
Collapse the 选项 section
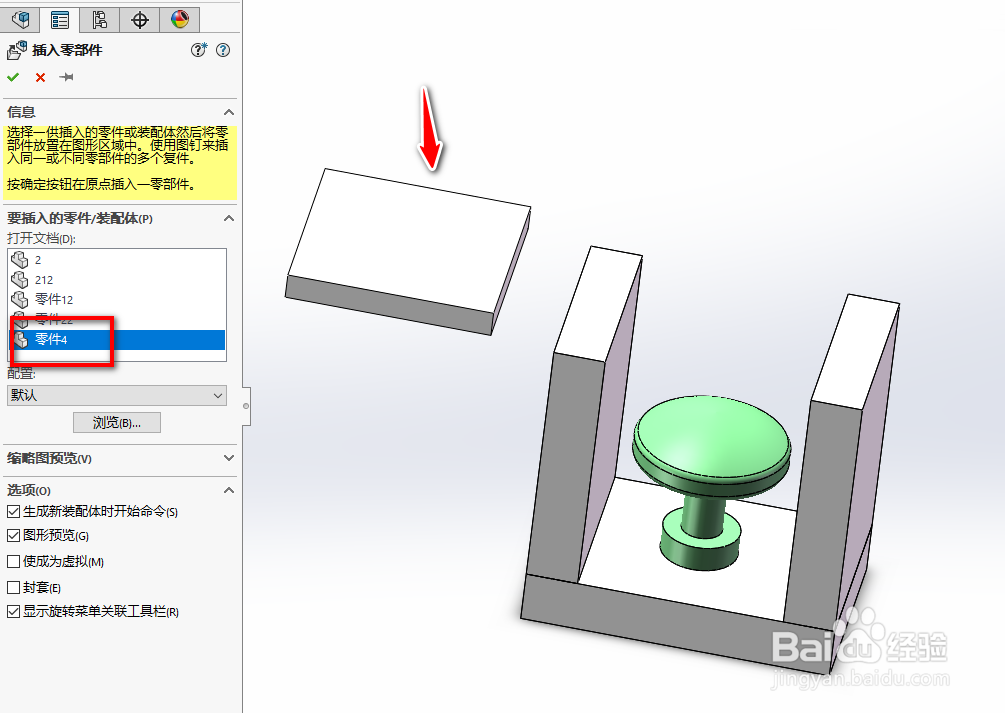point(229,490)
